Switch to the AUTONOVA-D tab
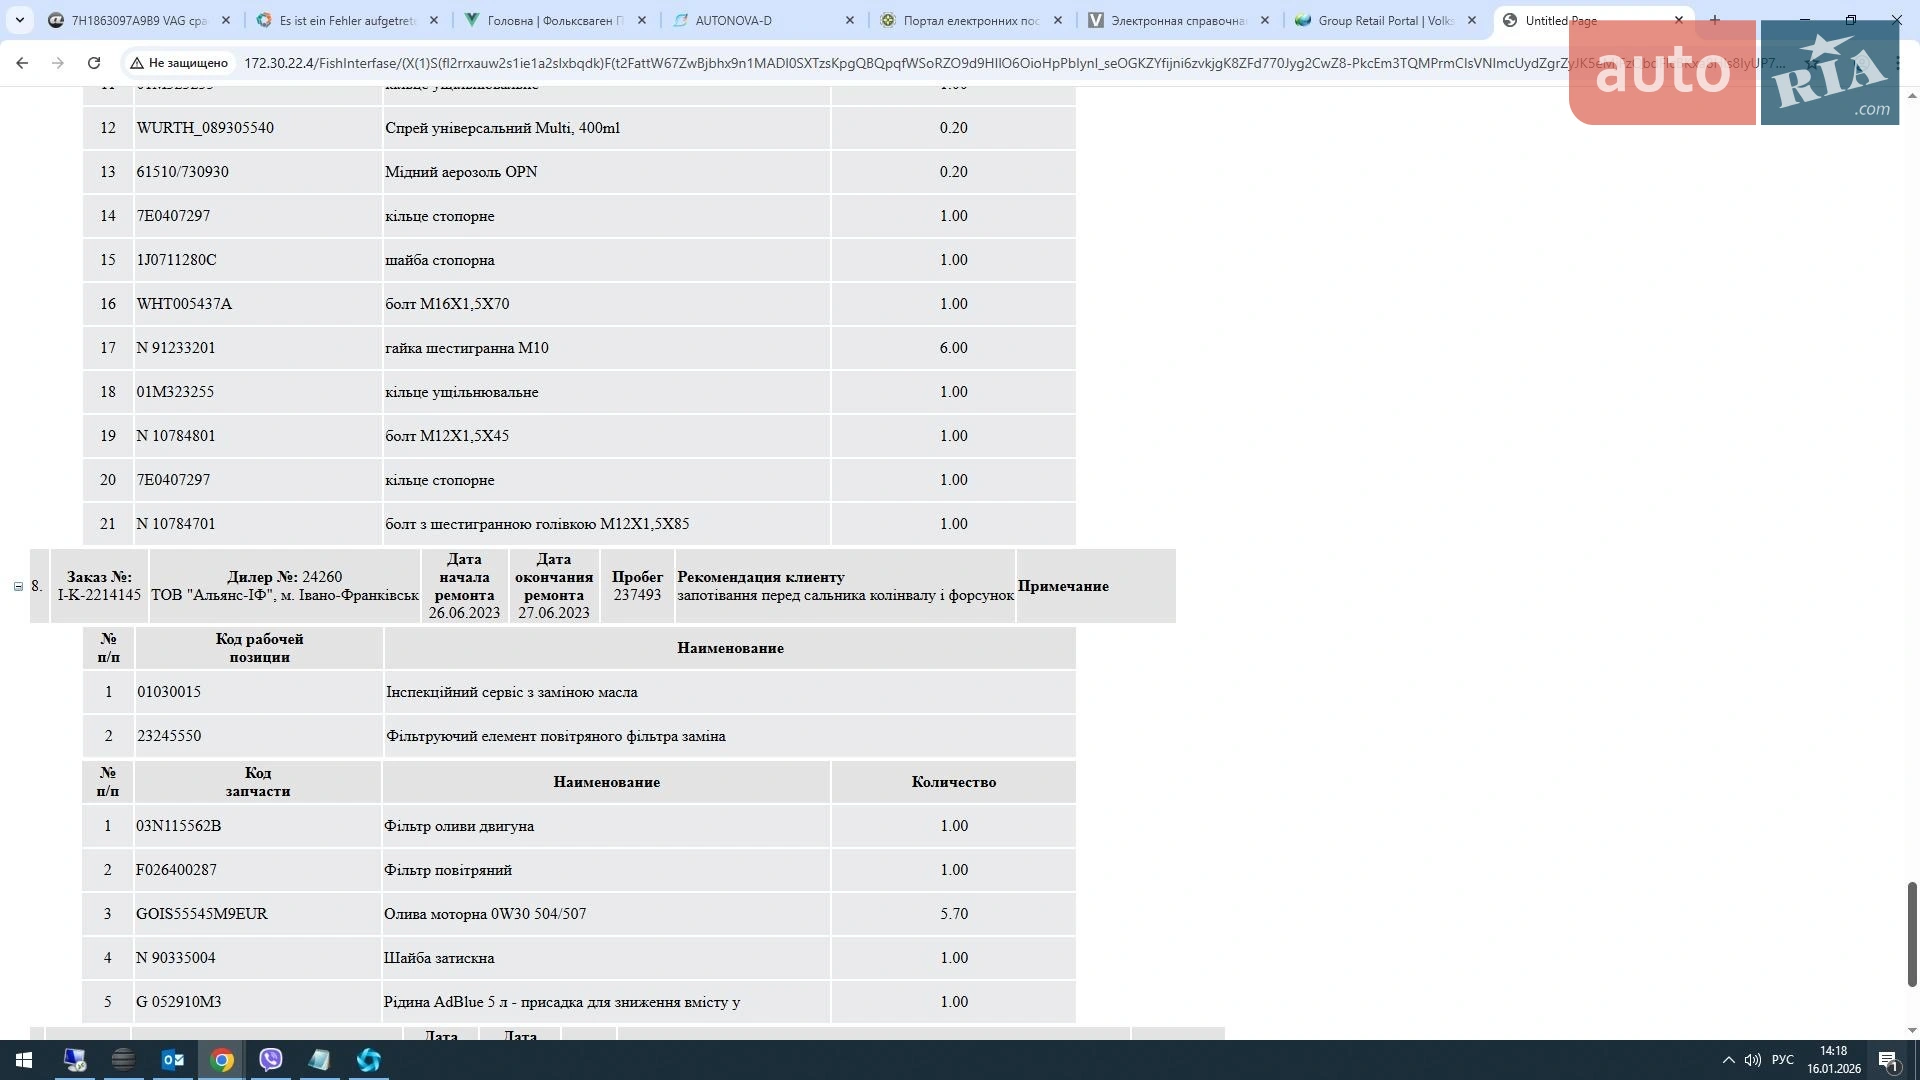 760,20
